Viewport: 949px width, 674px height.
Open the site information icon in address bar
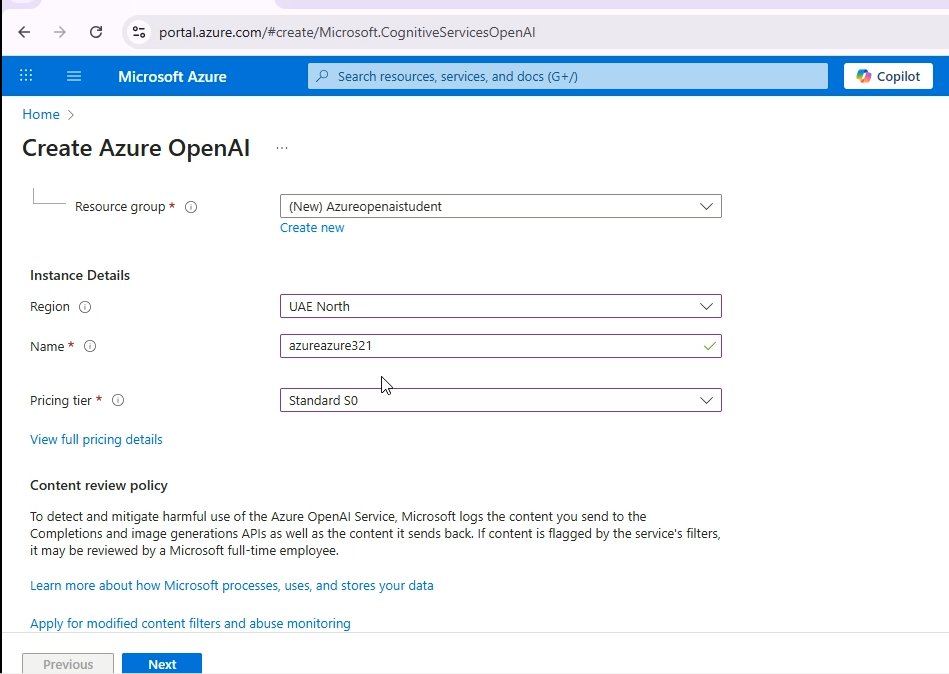[140, 32]
